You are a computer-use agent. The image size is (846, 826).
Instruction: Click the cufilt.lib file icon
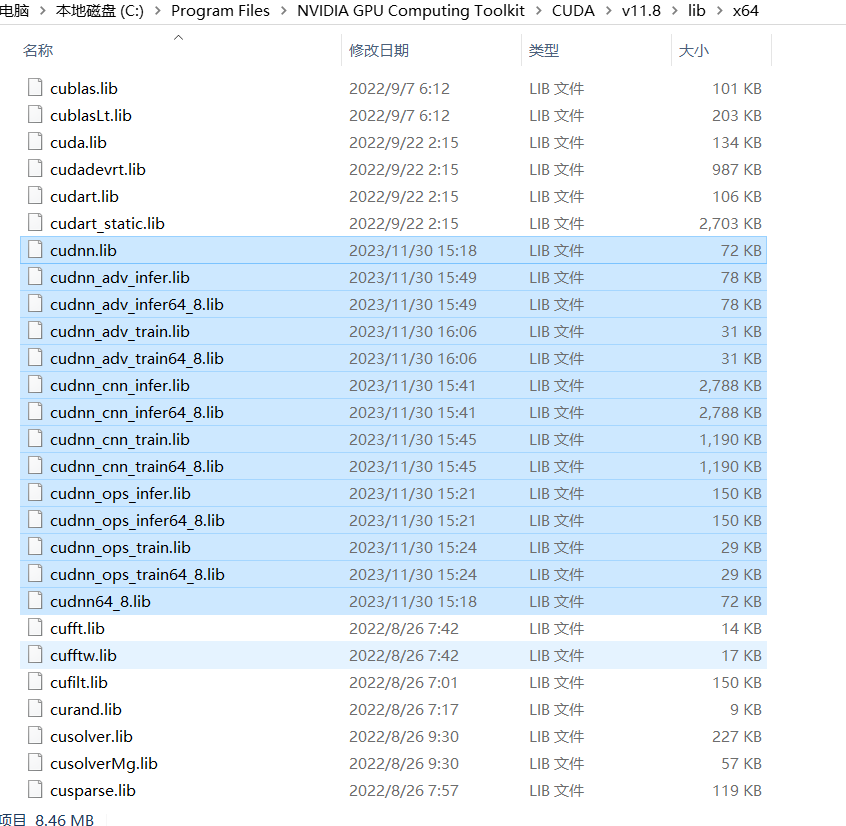35,682
